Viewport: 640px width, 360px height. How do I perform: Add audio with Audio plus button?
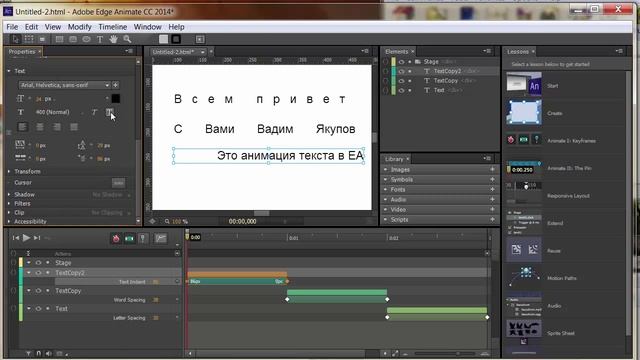click(x=492, y=199)
